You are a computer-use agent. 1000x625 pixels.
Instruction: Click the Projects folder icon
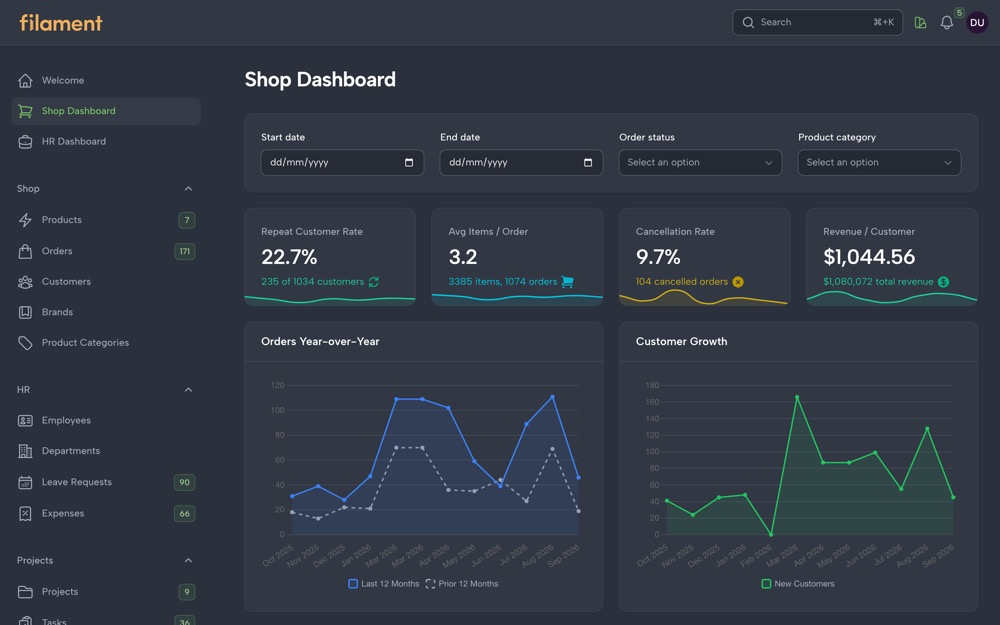coord(25,592)
